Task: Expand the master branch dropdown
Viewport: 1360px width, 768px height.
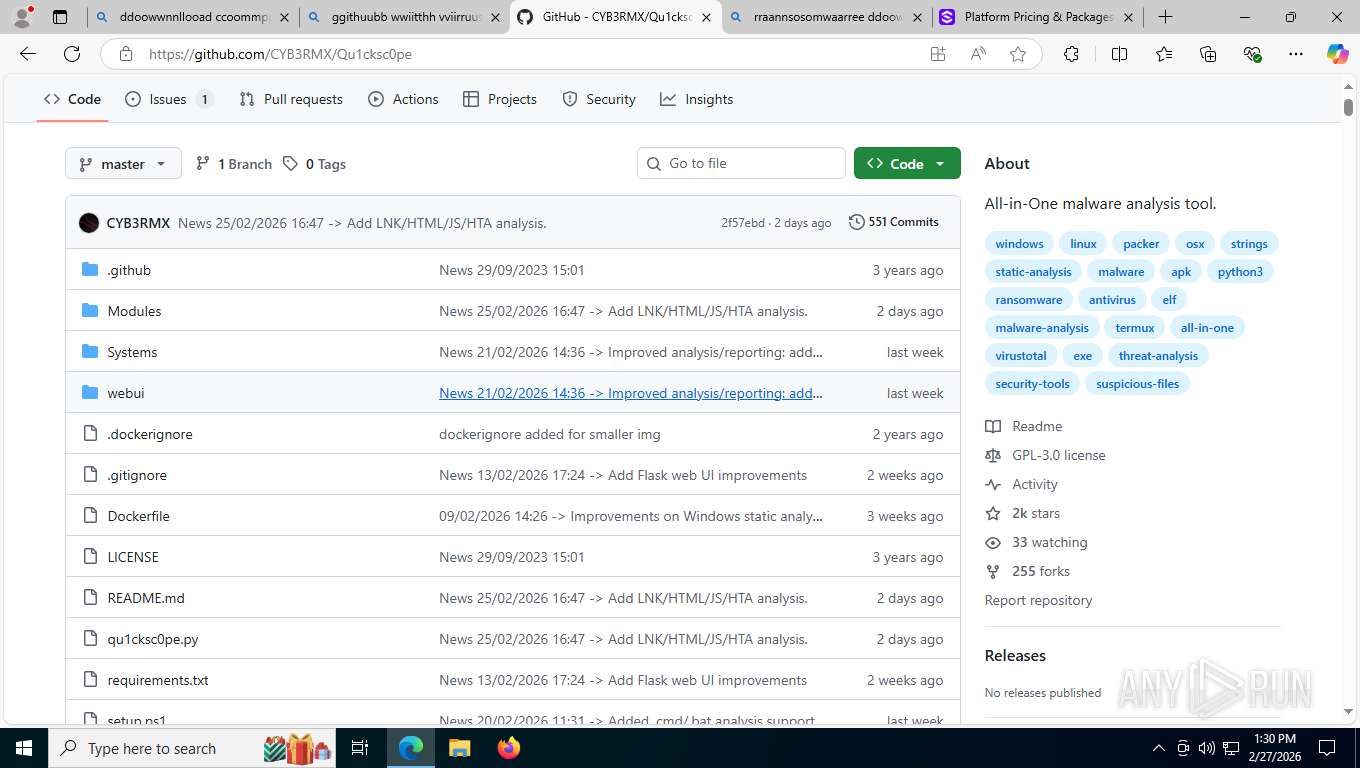Action: [123, 164]
